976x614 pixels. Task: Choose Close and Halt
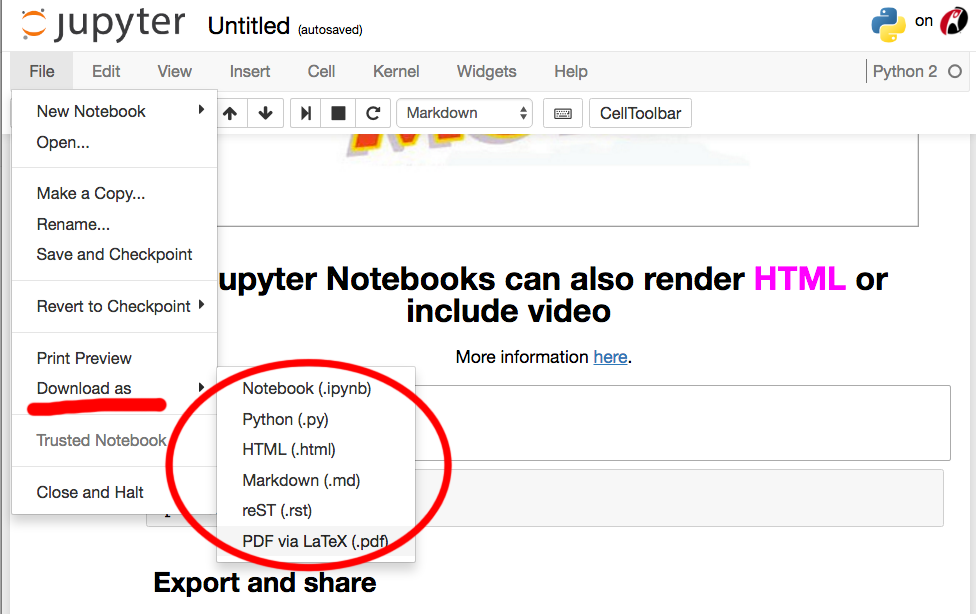115,493
